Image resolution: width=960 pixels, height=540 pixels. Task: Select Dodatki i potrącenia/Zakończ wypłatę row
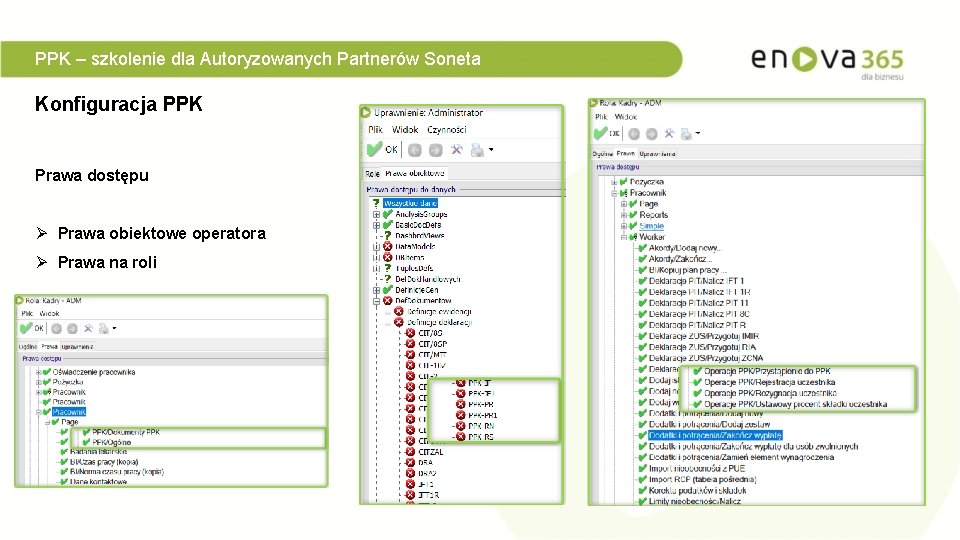(x=715, y=435)
